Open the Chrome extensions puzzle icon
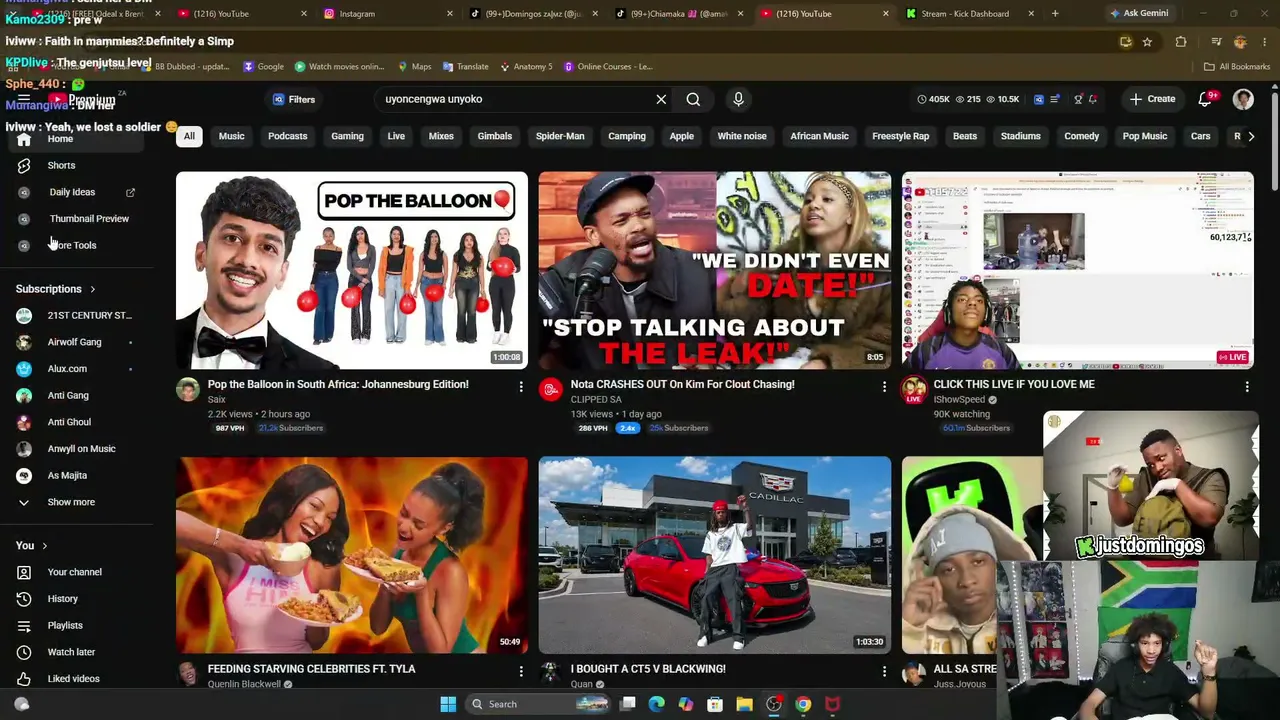 (x=1181, y=42)
